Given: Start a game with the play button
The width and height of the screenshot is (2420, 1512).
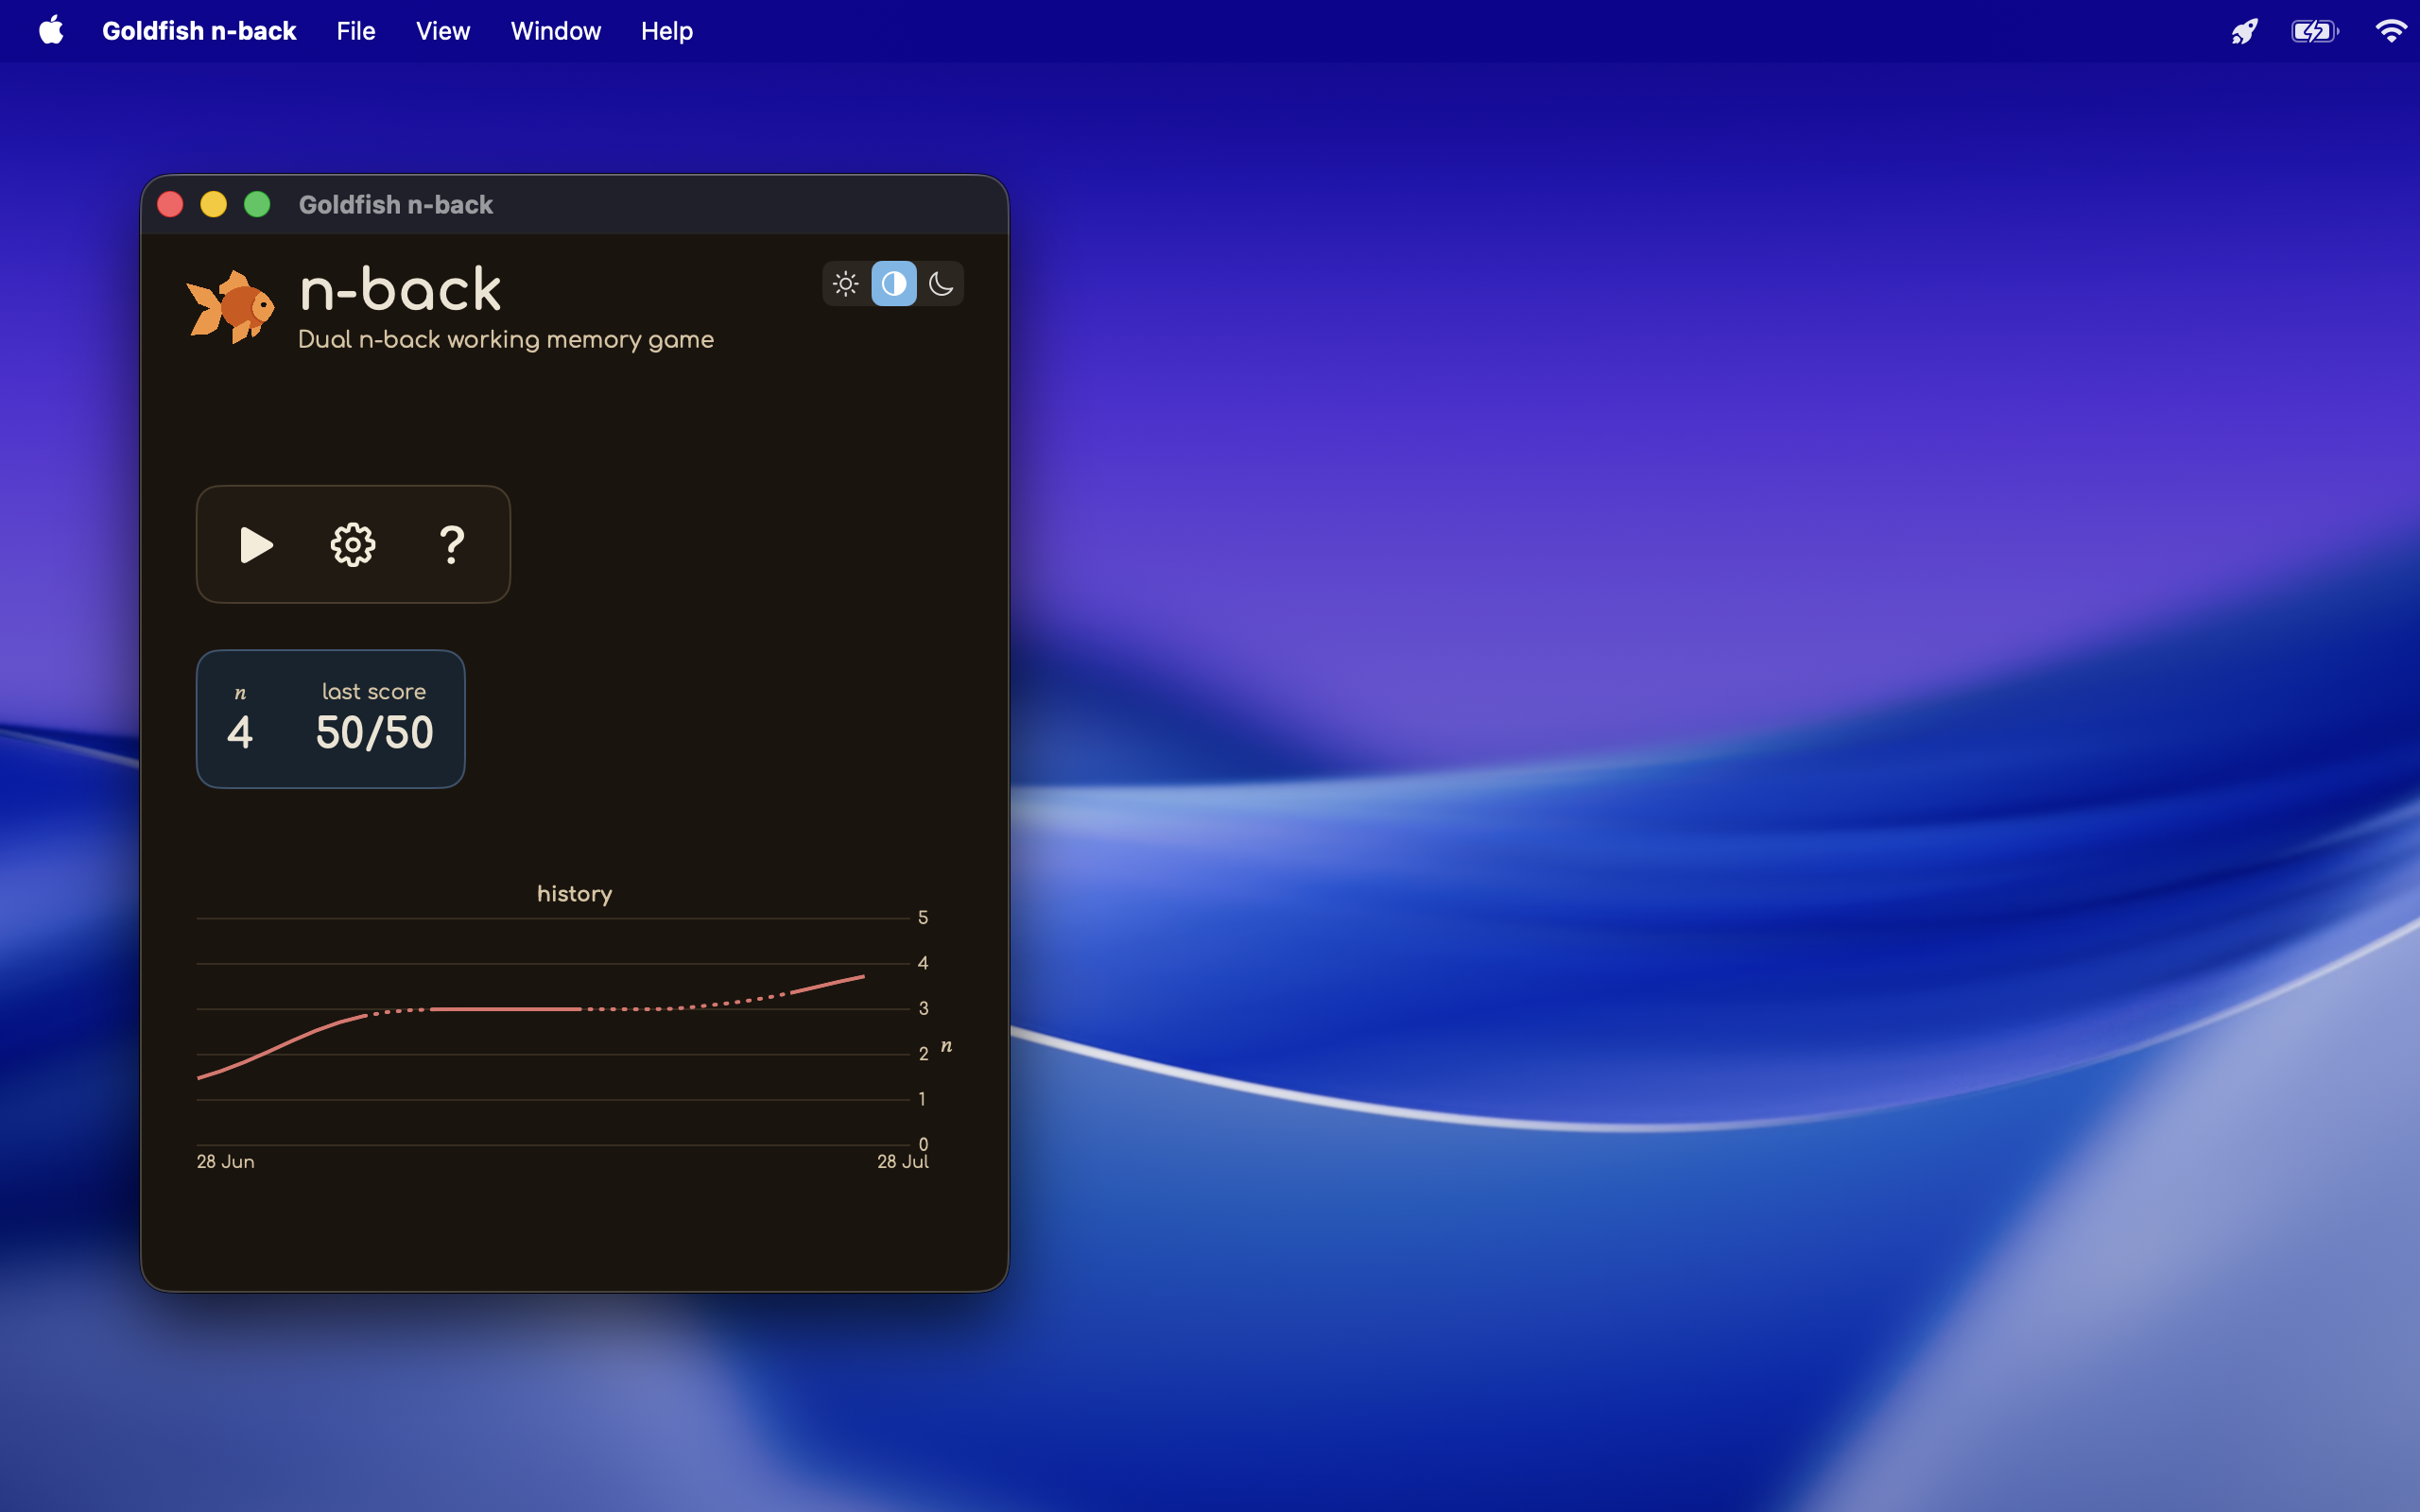Looking at the screenshot, I should tap(256, 545).
